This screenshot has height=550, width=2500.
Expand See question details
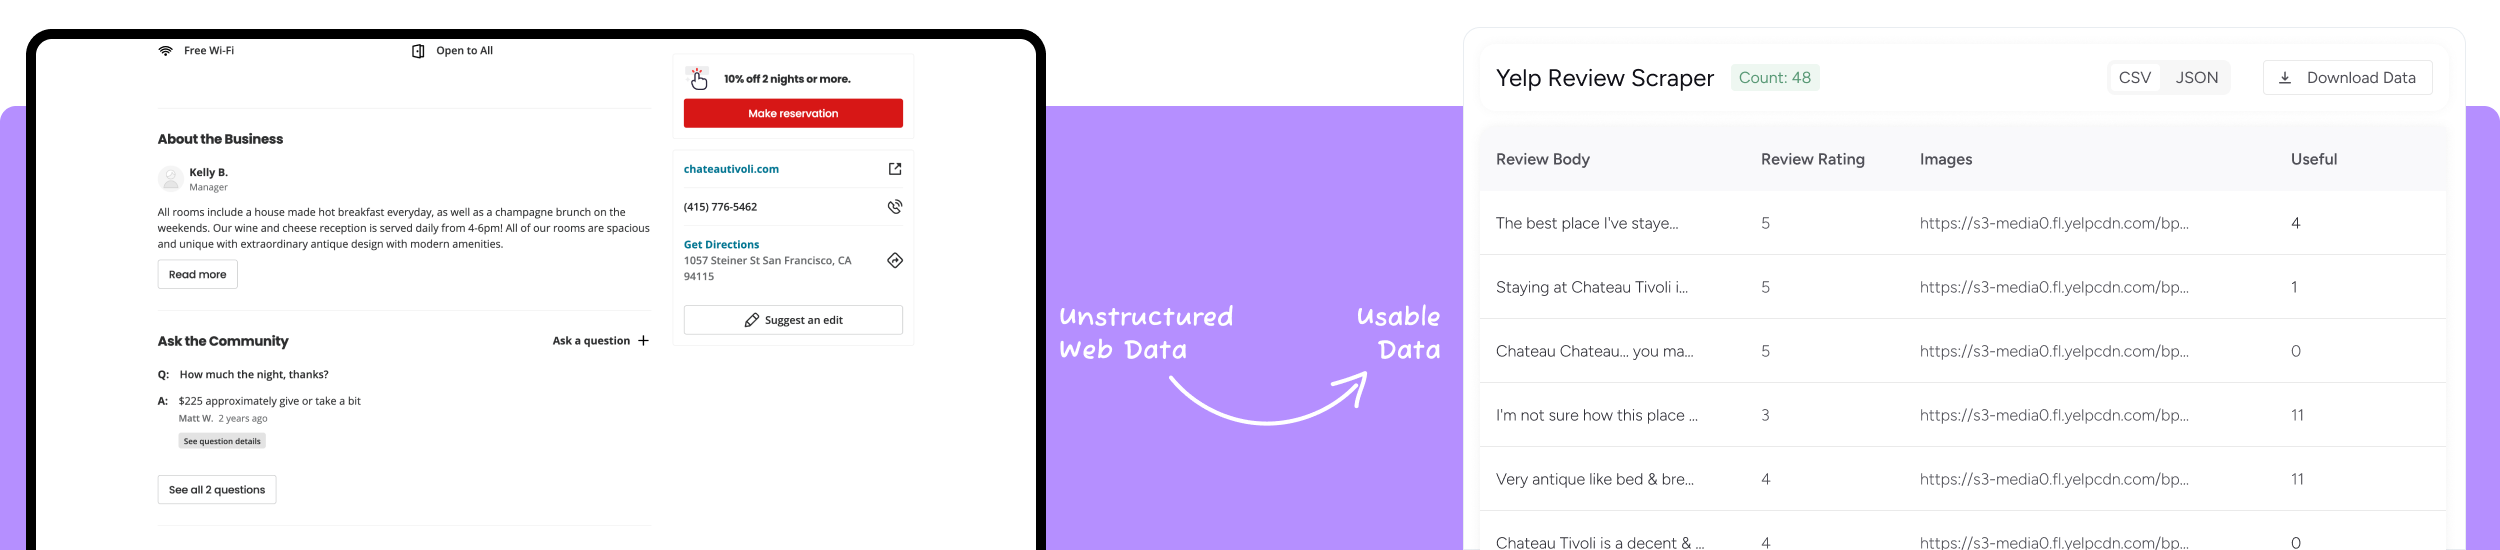point(222,441)
